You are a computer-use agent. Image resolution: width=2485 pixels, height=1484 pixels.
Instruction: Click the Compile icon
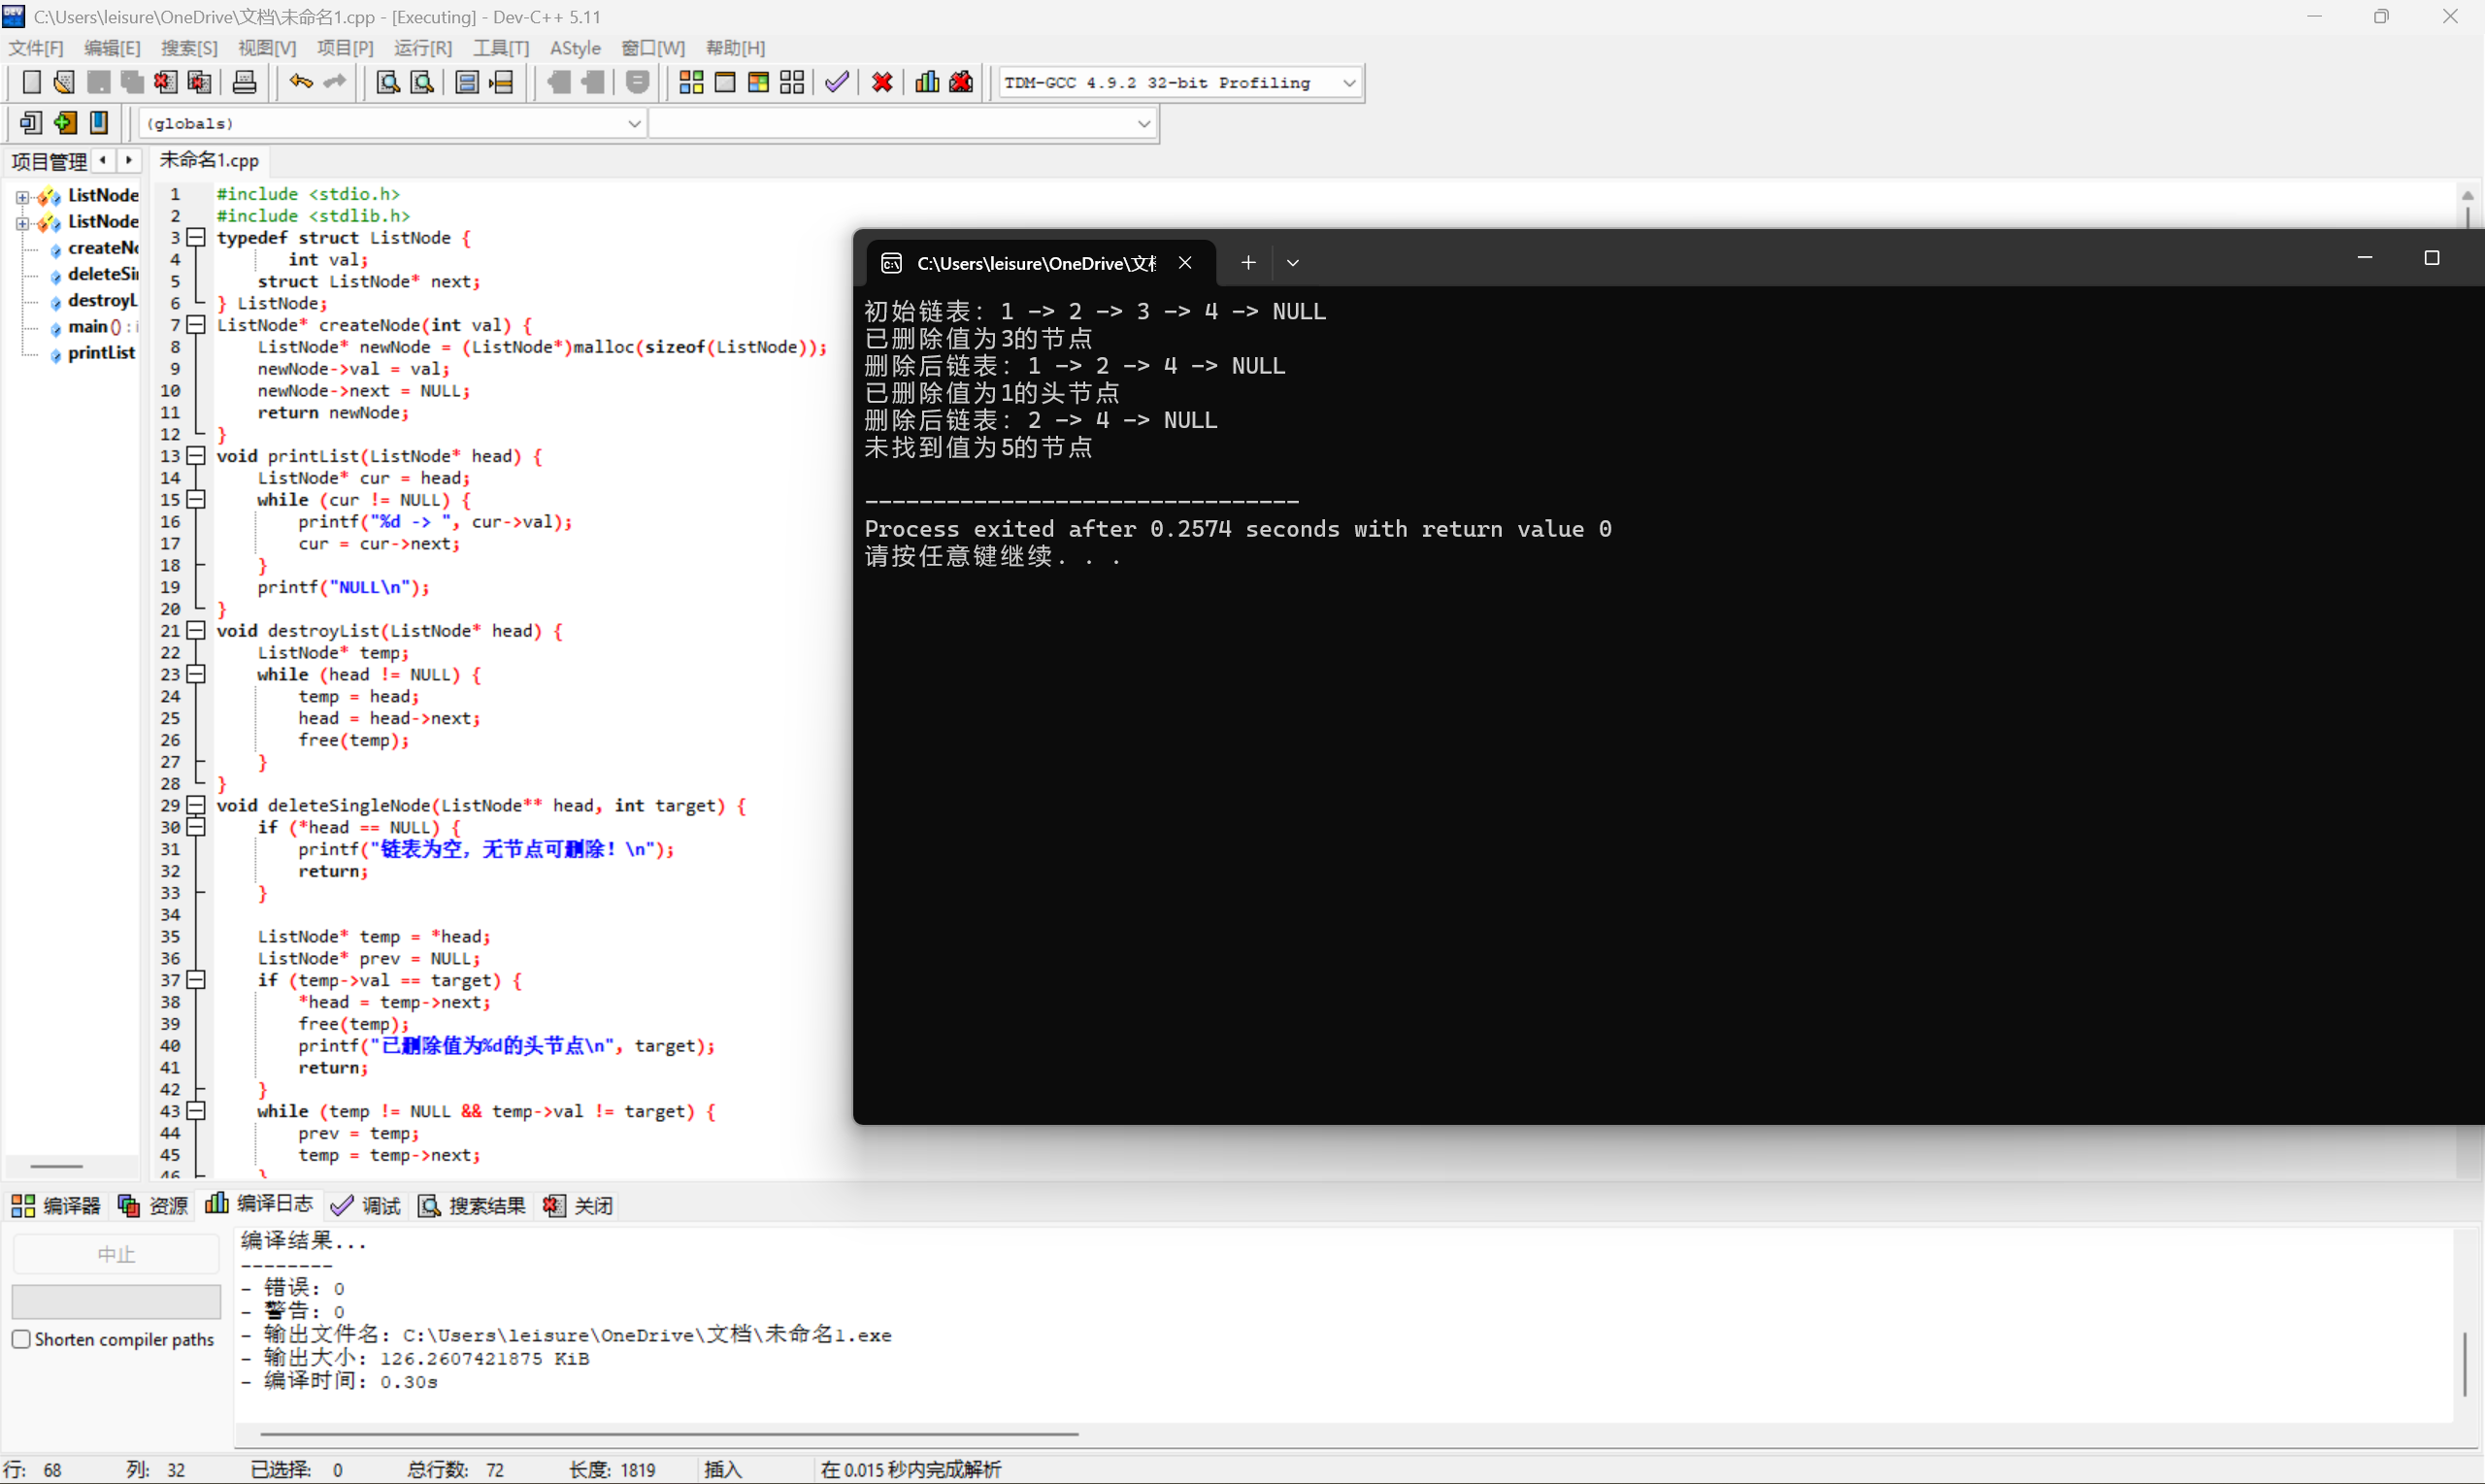pyautogui.click(x=690, y=82)
